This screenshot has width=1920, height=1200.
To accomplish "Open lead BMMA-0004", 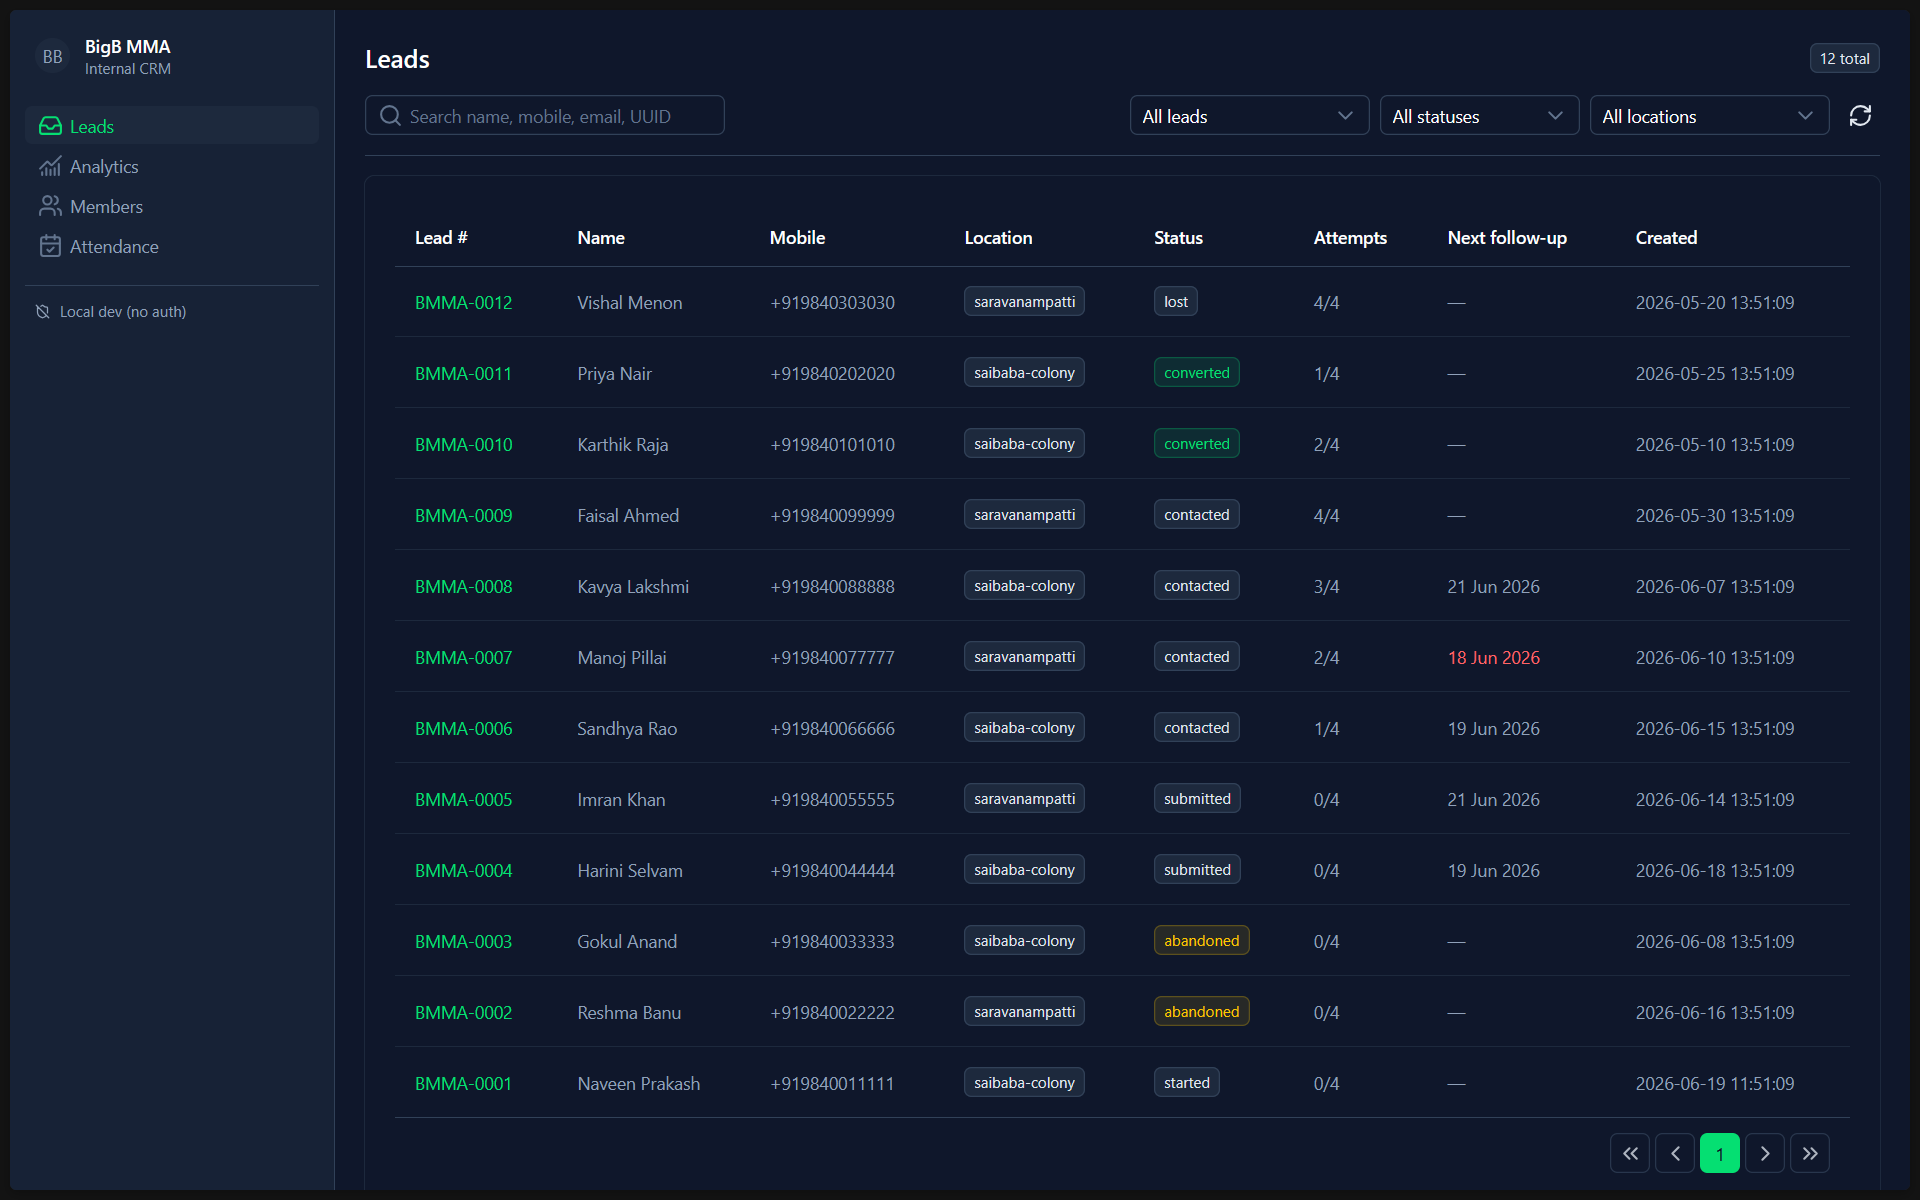I will click(463, 870).
